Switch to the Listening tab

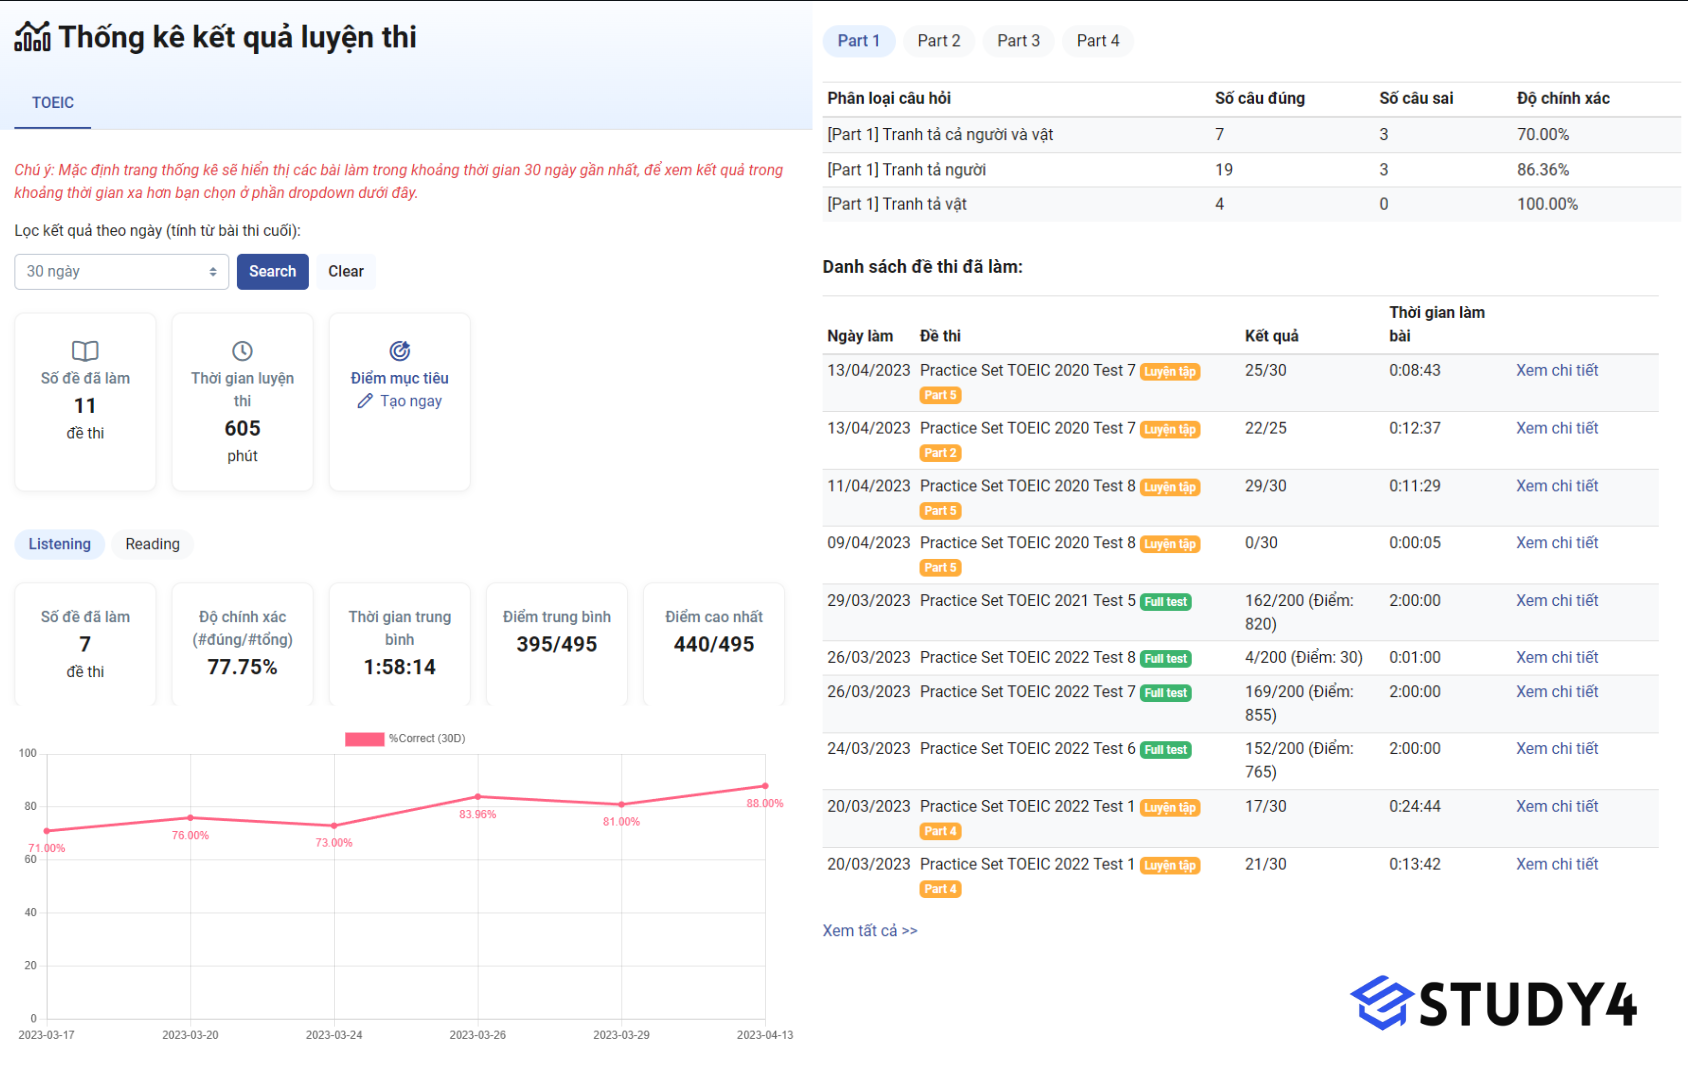click(59, 544)
